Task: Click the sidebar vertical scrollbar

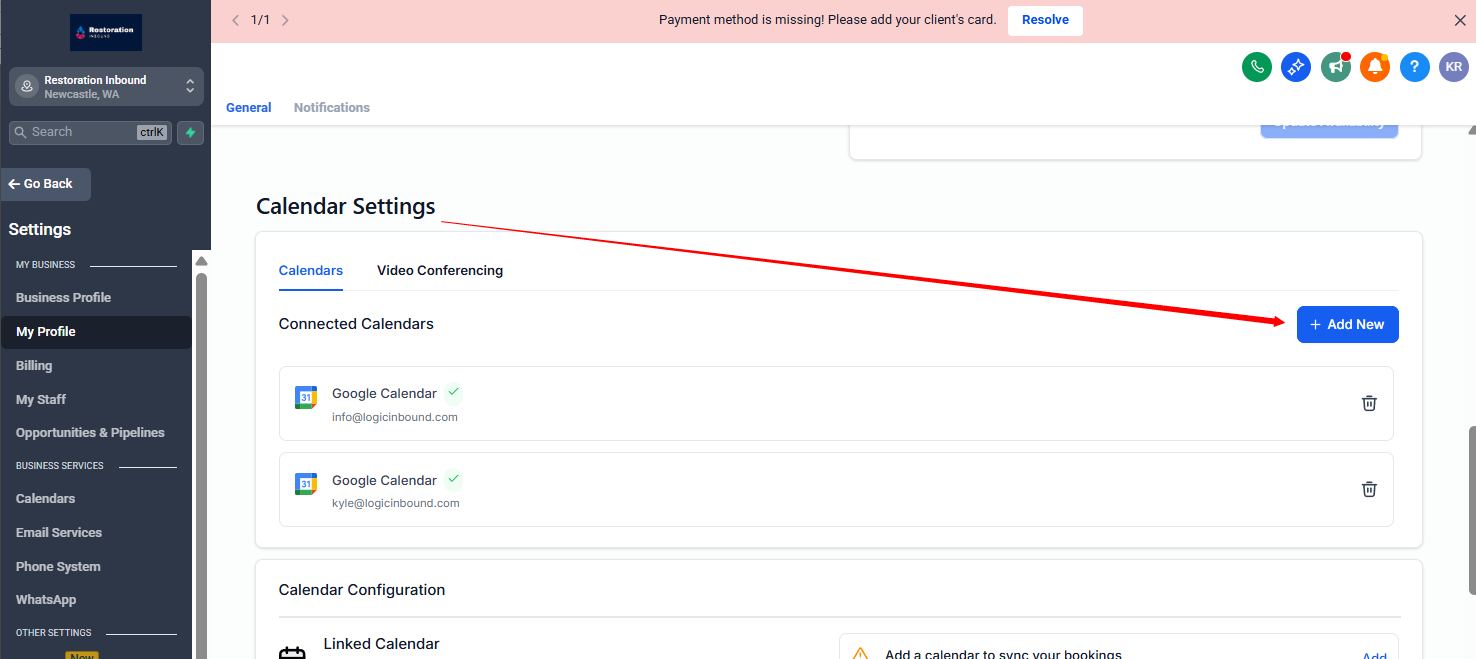Action: click(x=201, y=465)
